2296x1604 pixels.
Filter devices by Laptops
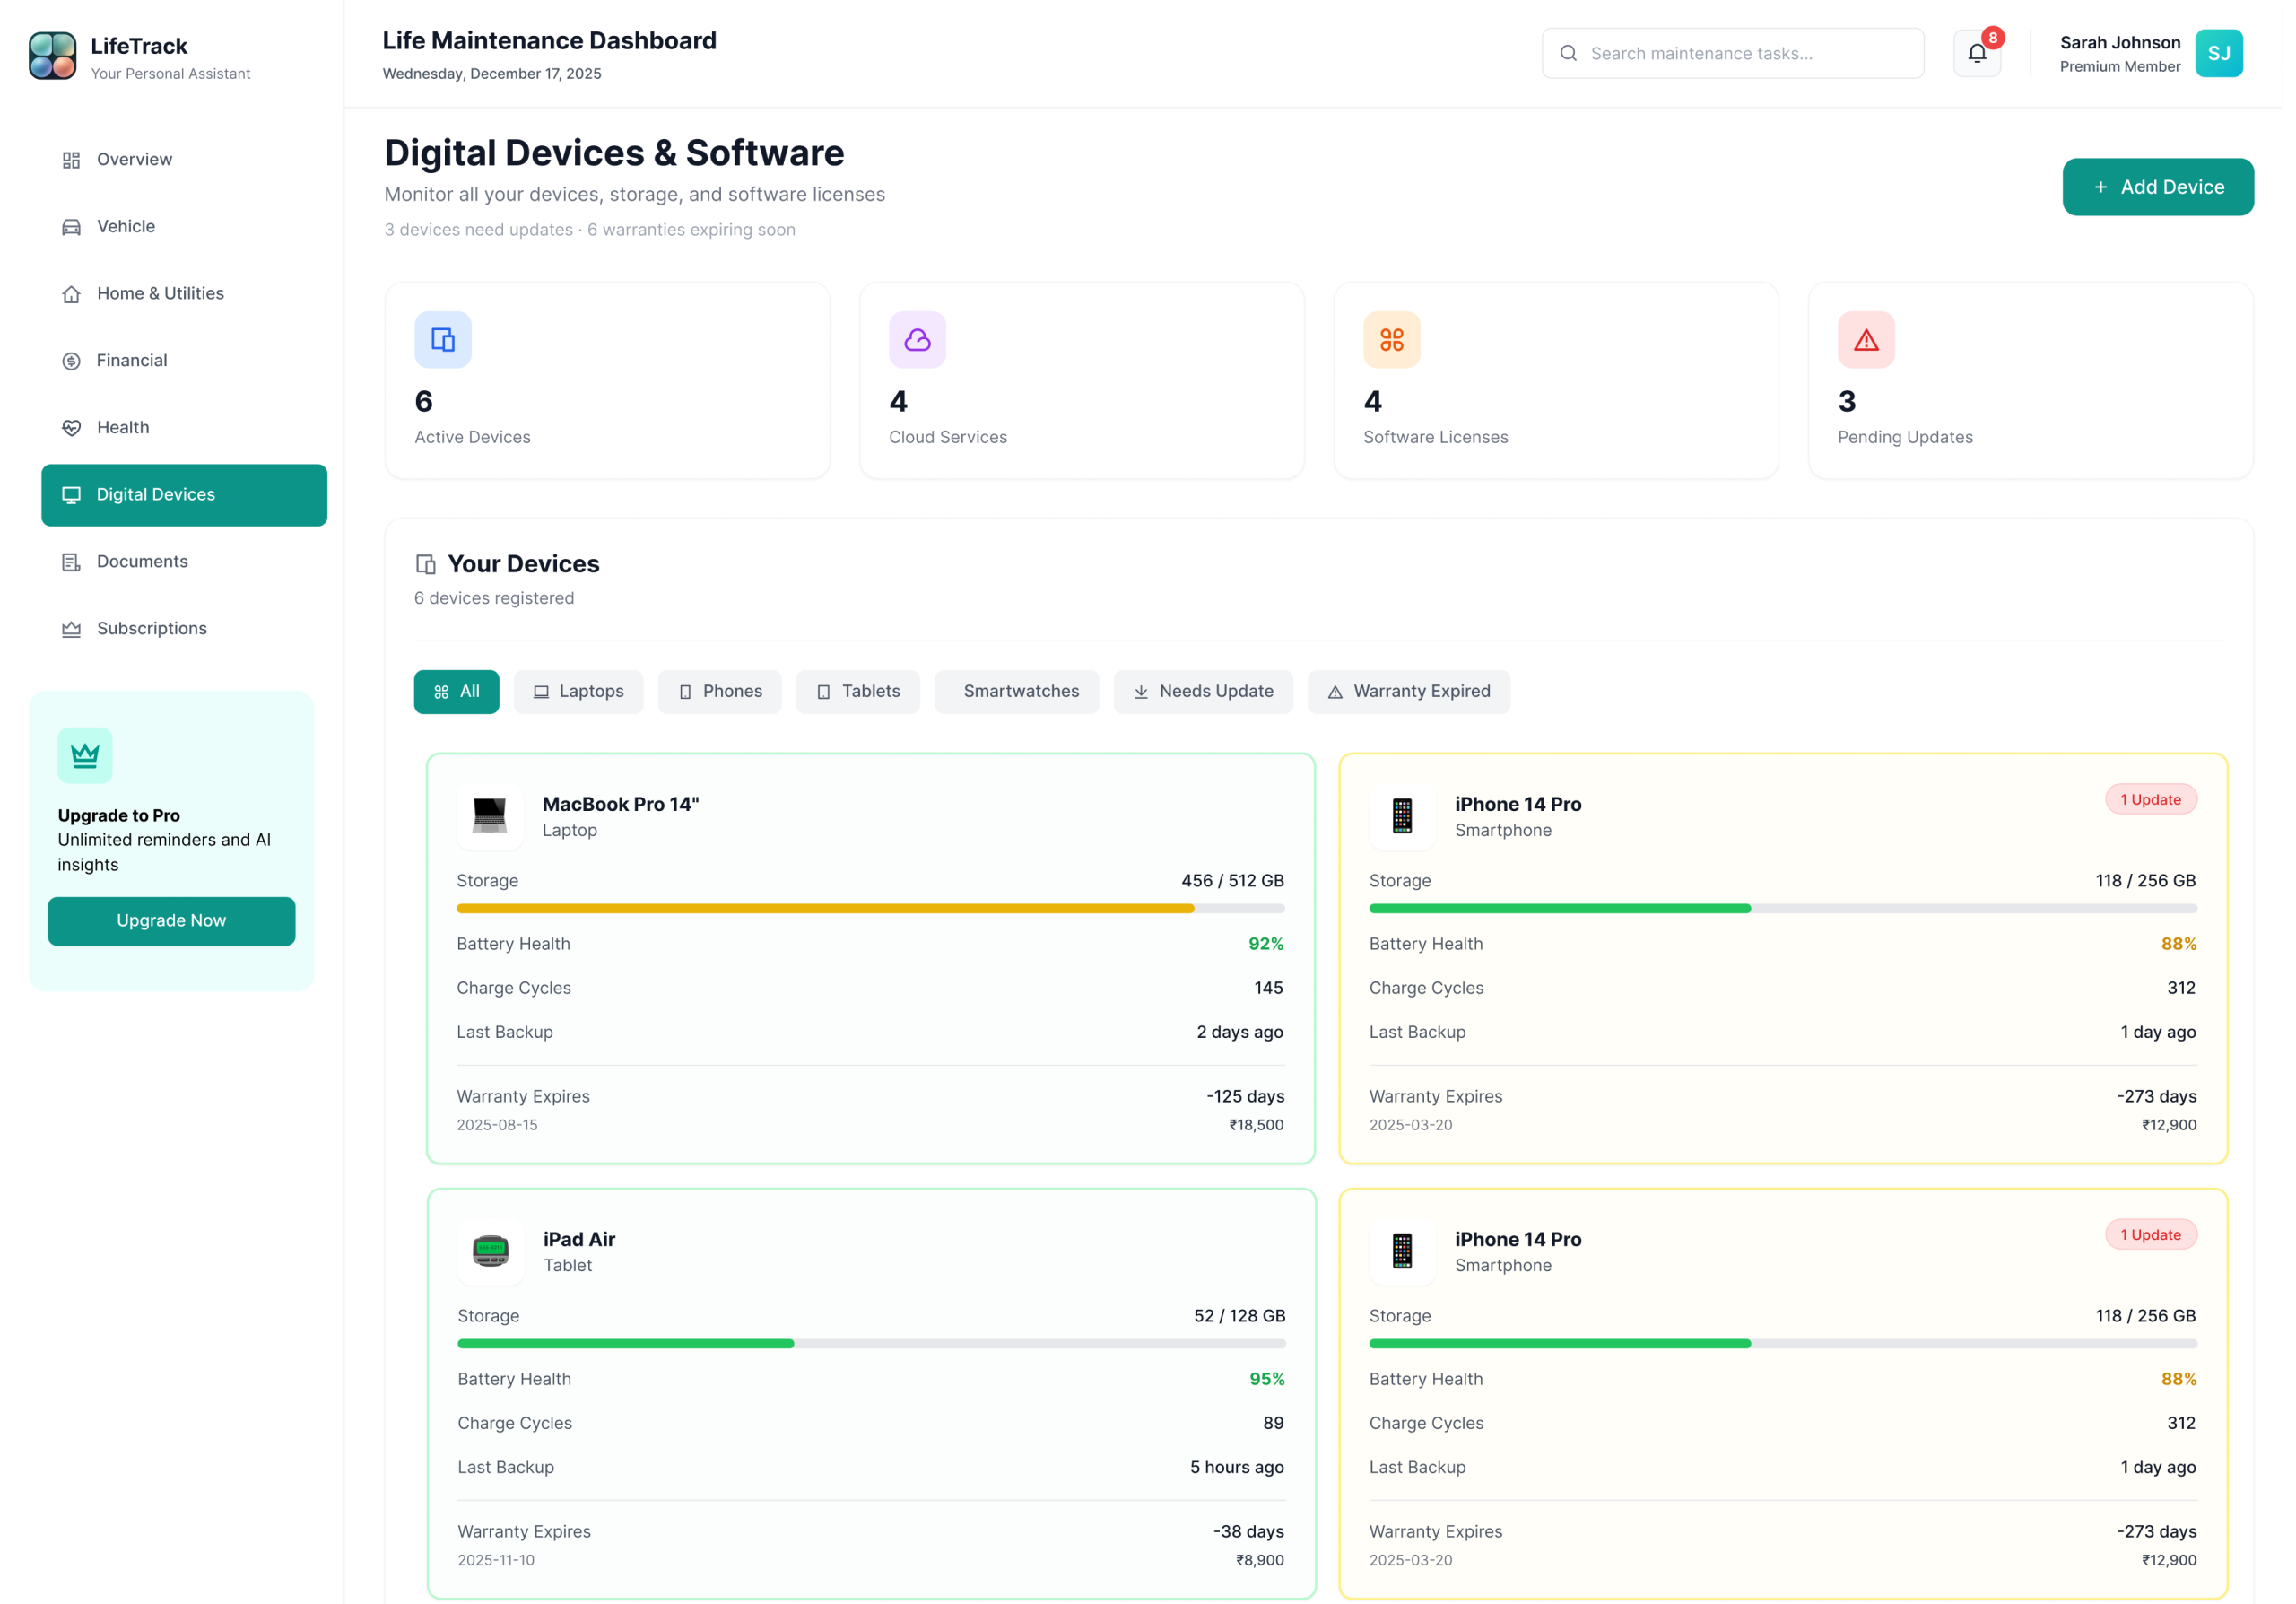point(578,691)
